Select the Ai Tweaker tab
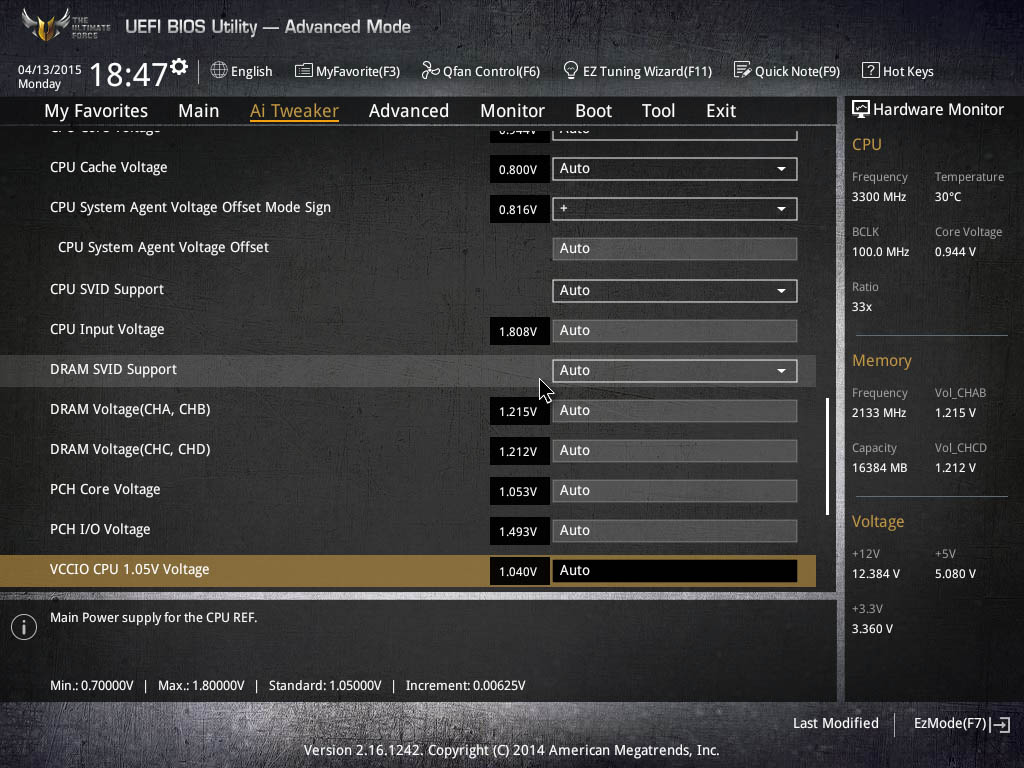 [294, 111]
